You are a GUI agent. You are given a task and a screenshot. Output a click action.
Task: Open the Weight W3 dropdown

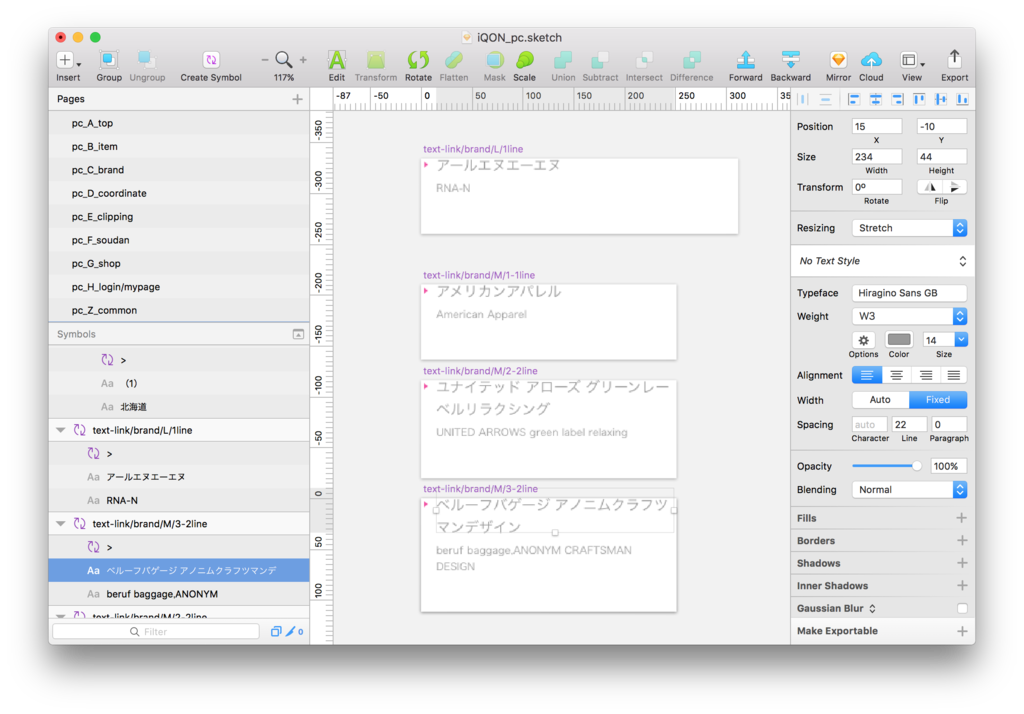tap(909, 316)
